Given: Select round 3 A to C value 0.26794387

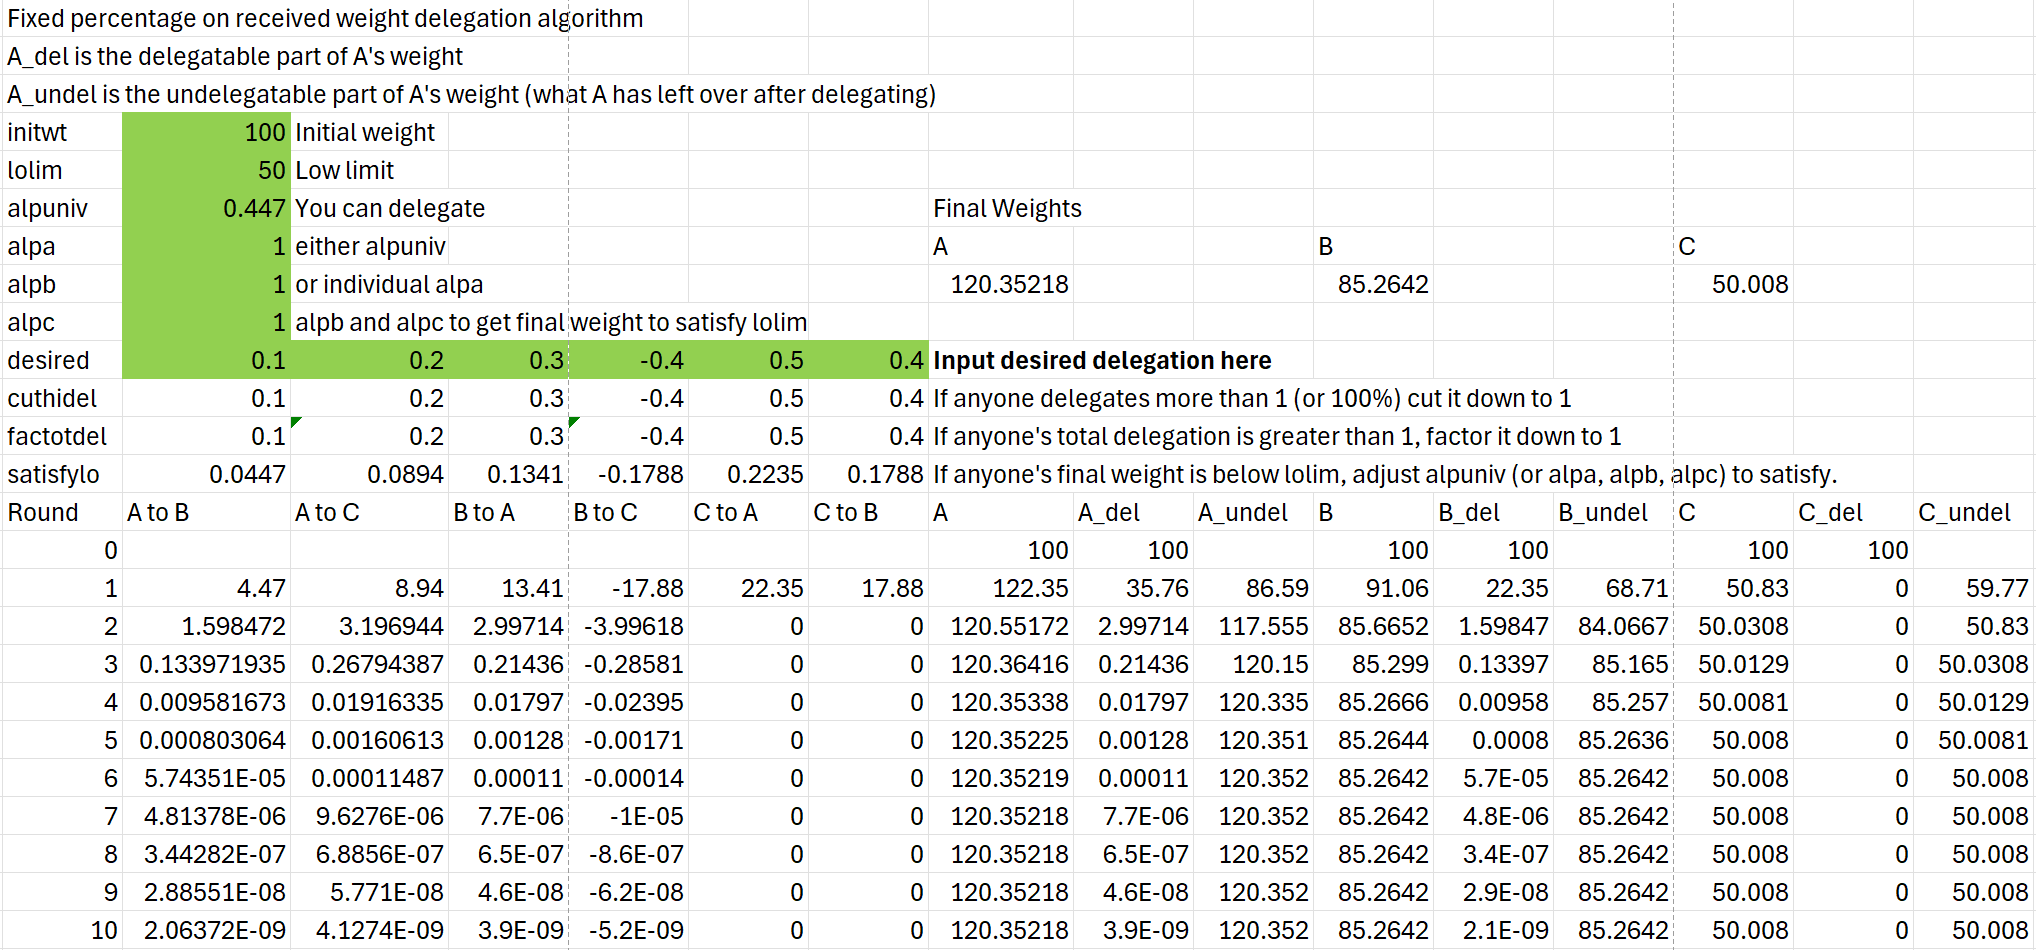Looking at the screenshot, I should (369, 664).
